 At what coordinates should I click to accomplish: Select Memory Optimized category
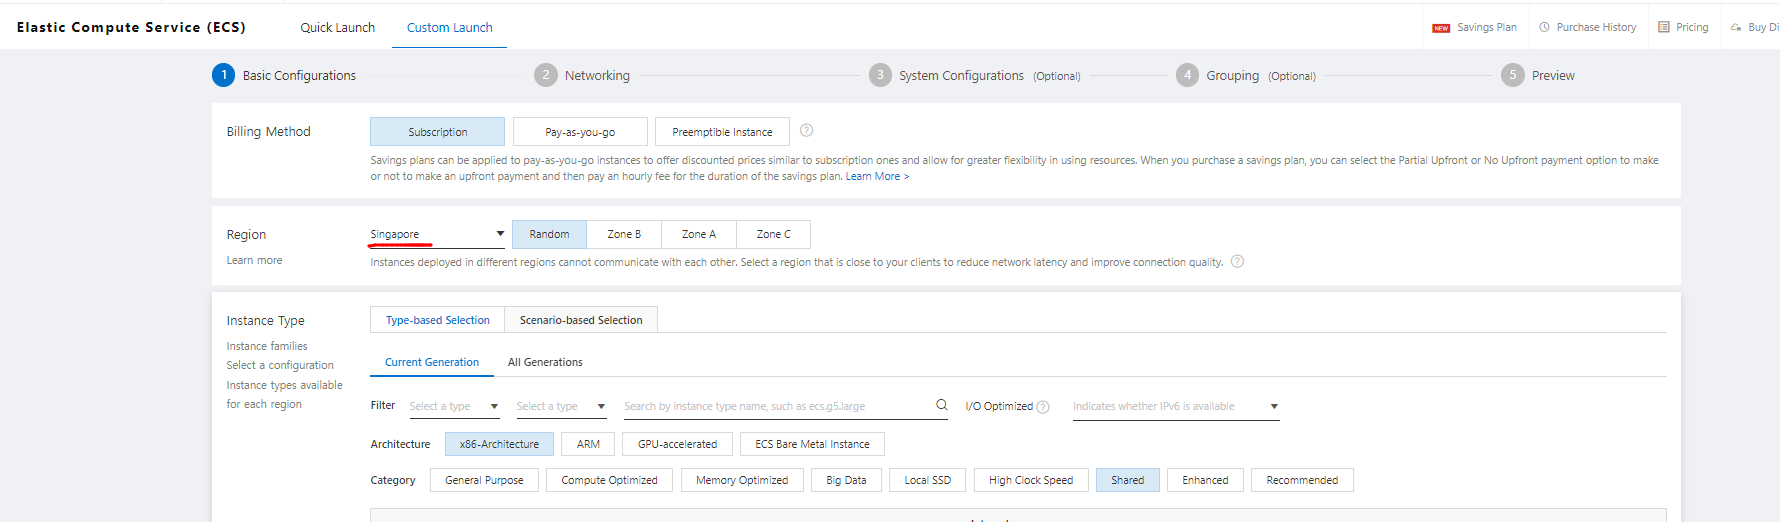(742, 480)
